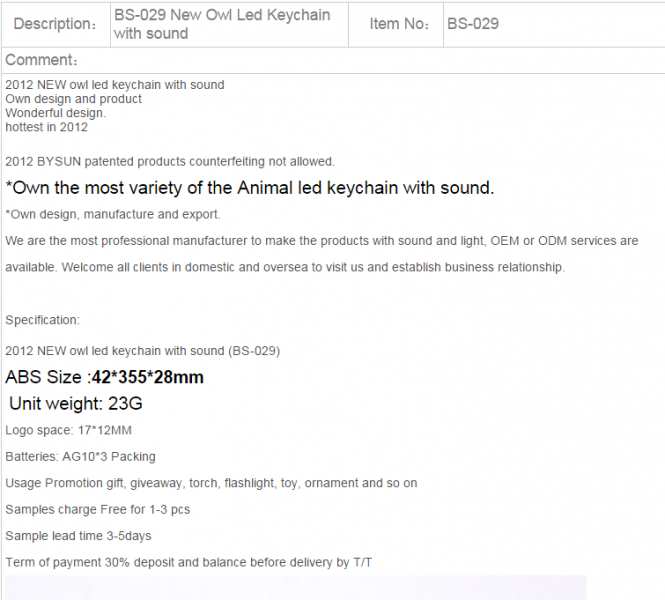Viewport: 665px width, 600px height.
Task: Click the Usage Promotion gift line
Action: point(211,483)
